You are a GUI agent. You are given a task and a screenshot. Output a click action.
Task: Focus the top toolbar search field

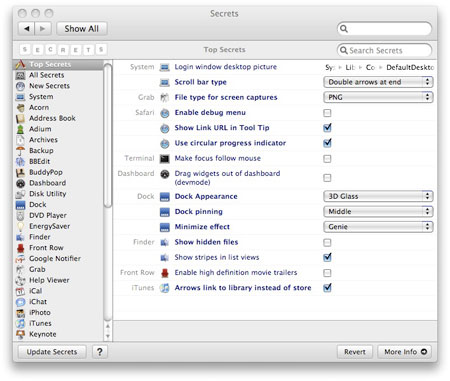pyautogui.click(x=384, y=29)
